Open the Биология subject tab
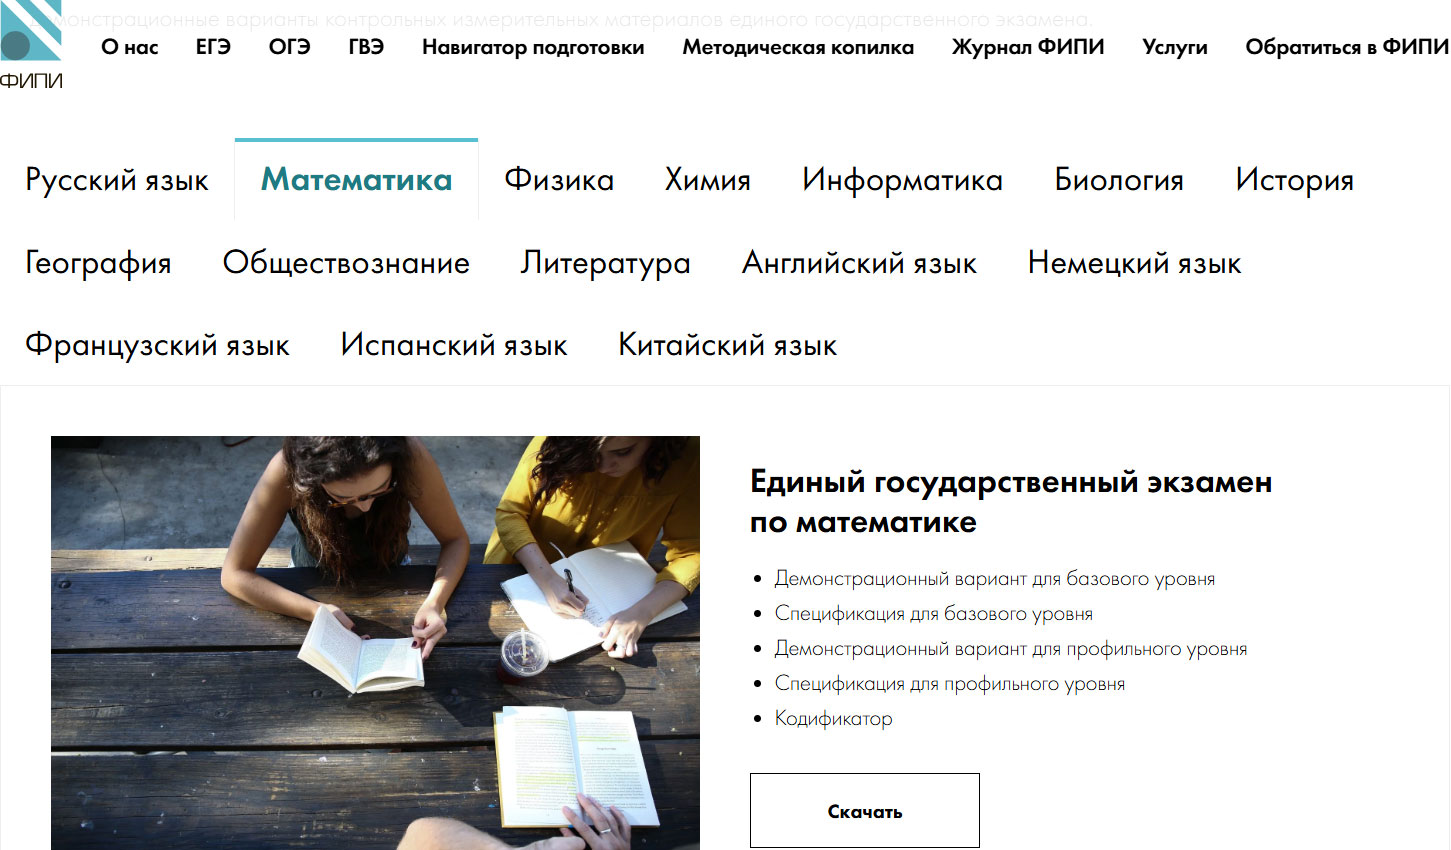 coord(1118,181)
